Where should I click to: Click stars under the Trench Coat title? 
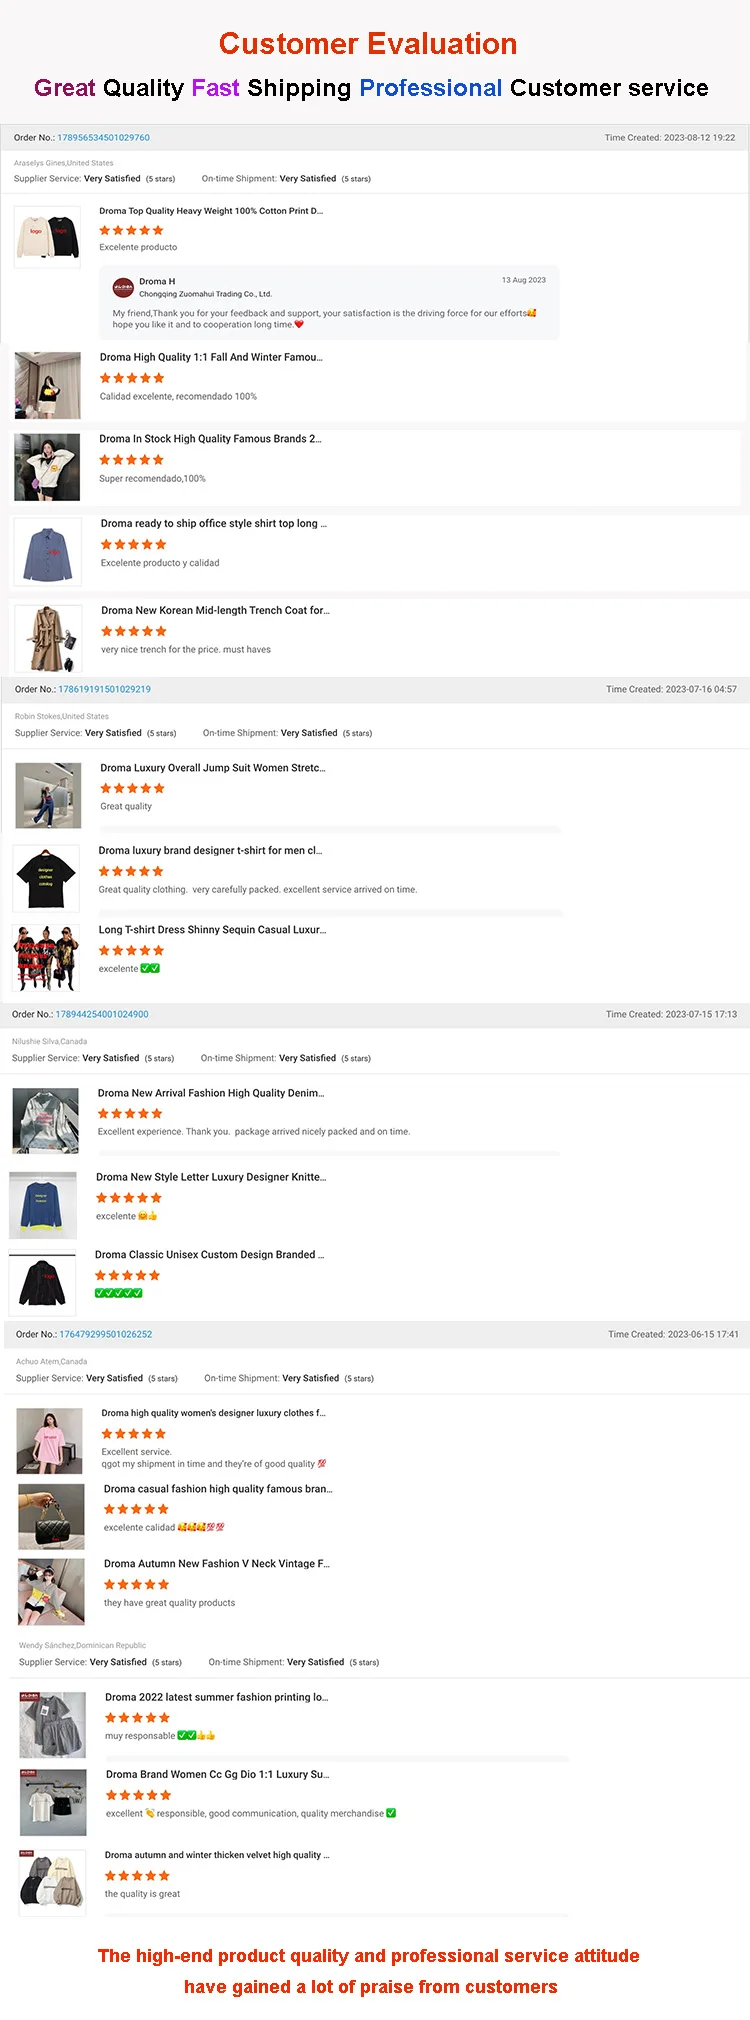134,631
